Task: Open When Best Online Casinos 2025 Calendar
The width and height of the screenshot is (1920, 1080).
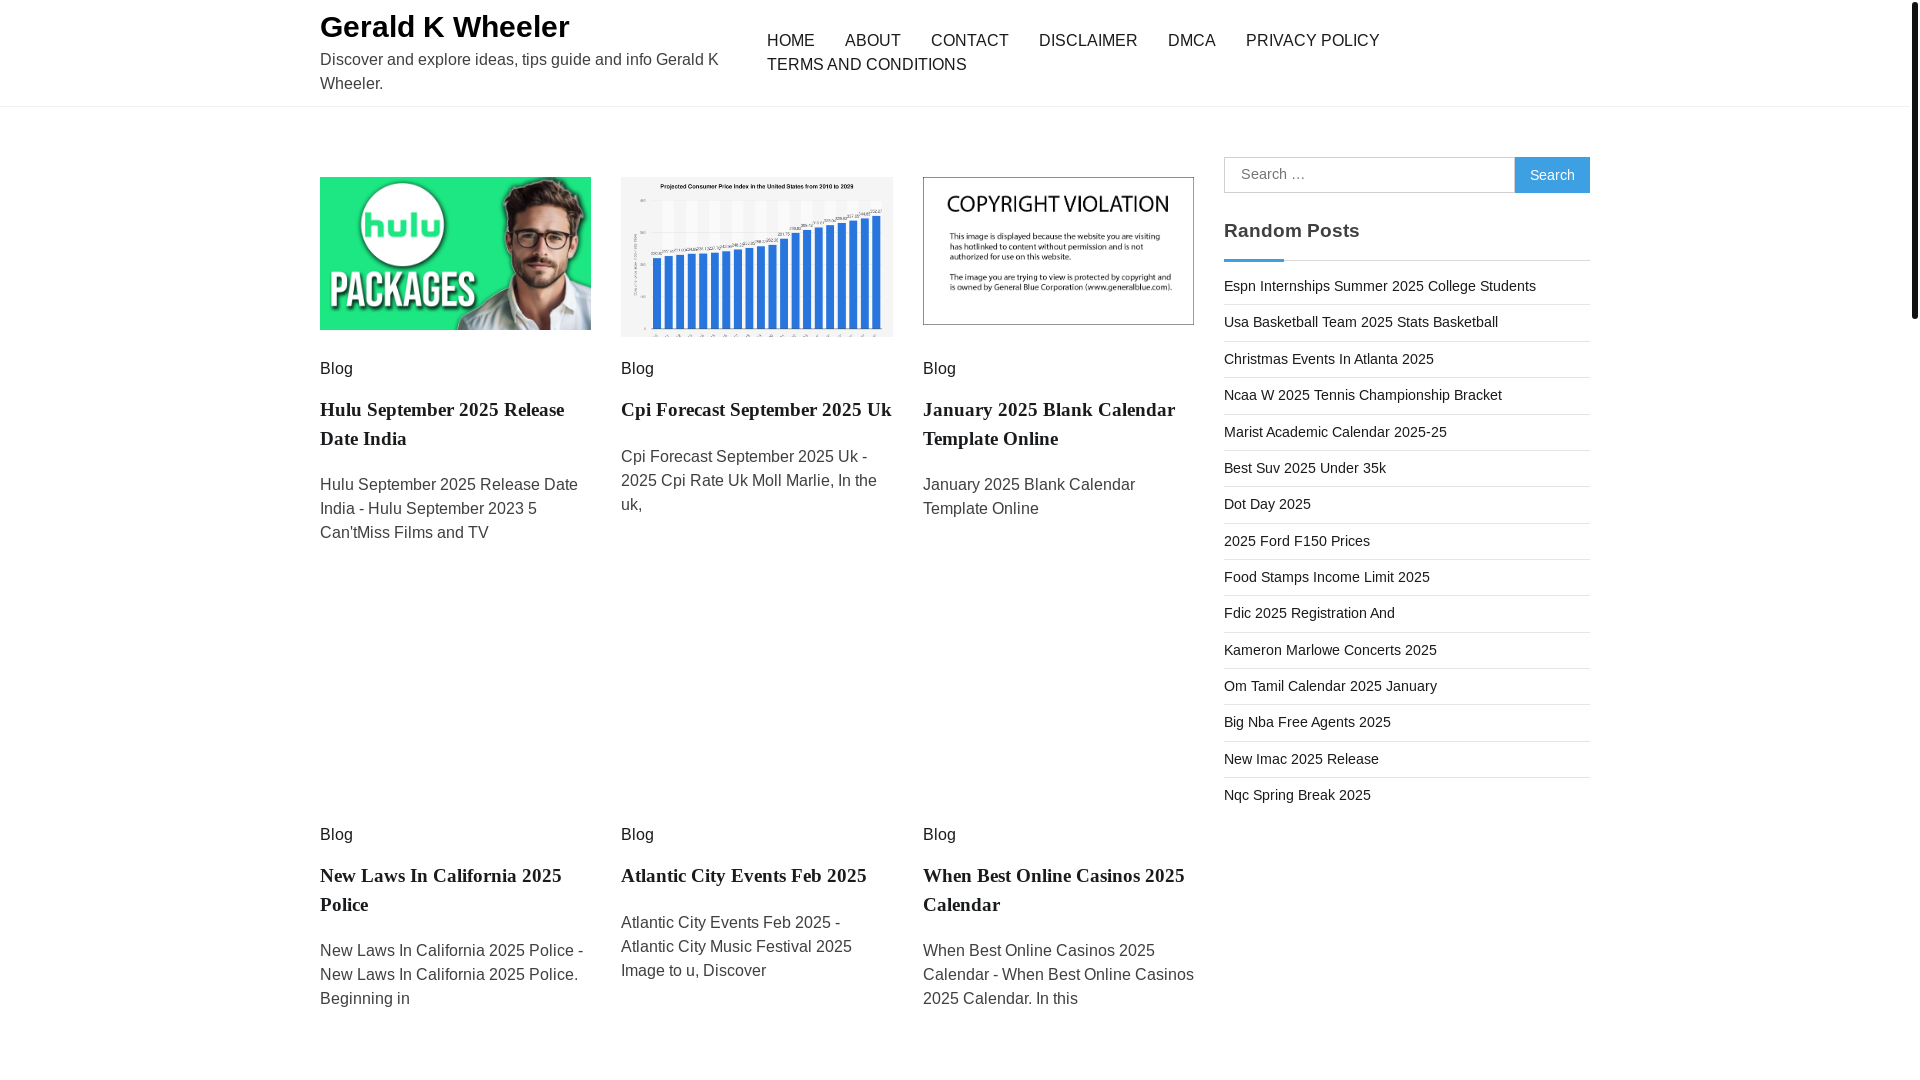Action: coord(1053,890)
